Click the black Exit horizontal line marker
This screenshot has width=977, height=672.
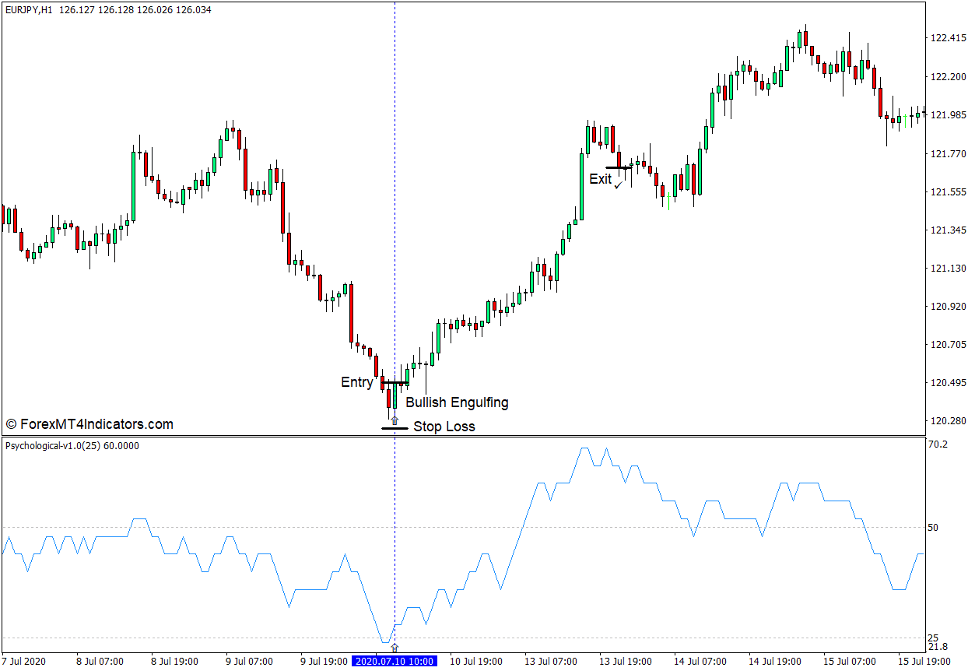coord(619,168)
